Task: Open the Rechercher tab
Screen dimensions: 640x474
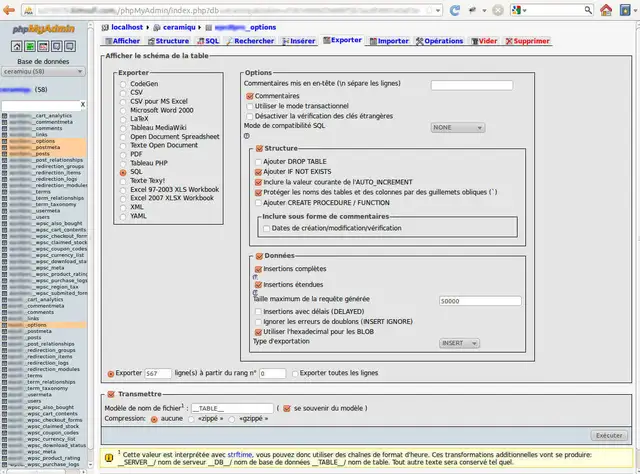Action: [x=250, y=41]
